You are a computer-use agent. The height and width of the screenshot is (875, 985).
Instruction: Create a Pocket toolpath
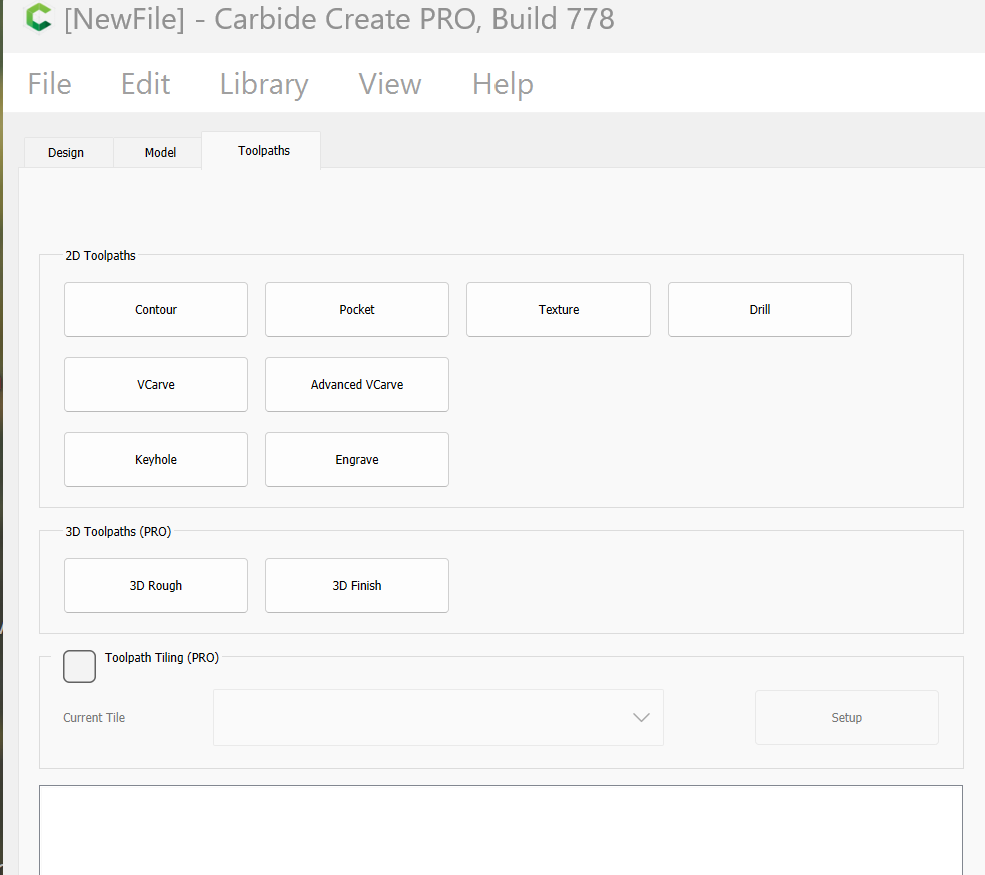pyautogui.click(x=357, y=310)
